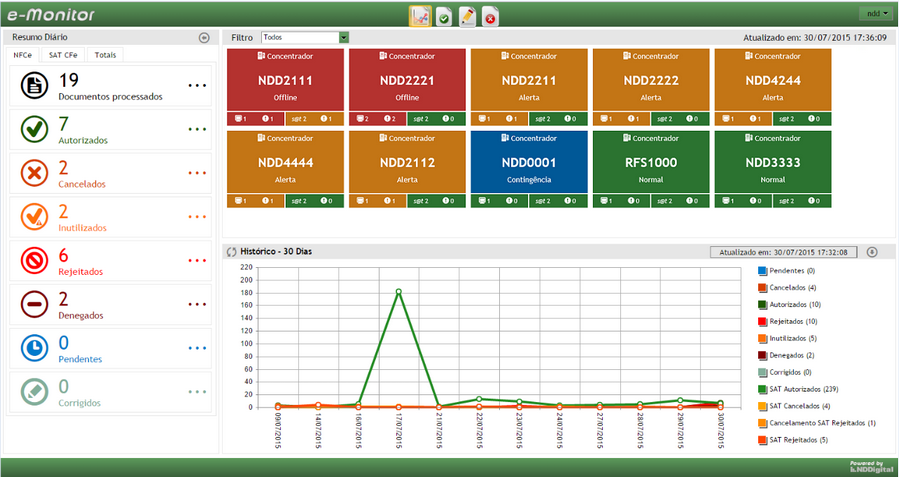
Task: Click the red X document toolbar icon
Action: point(490,15)
